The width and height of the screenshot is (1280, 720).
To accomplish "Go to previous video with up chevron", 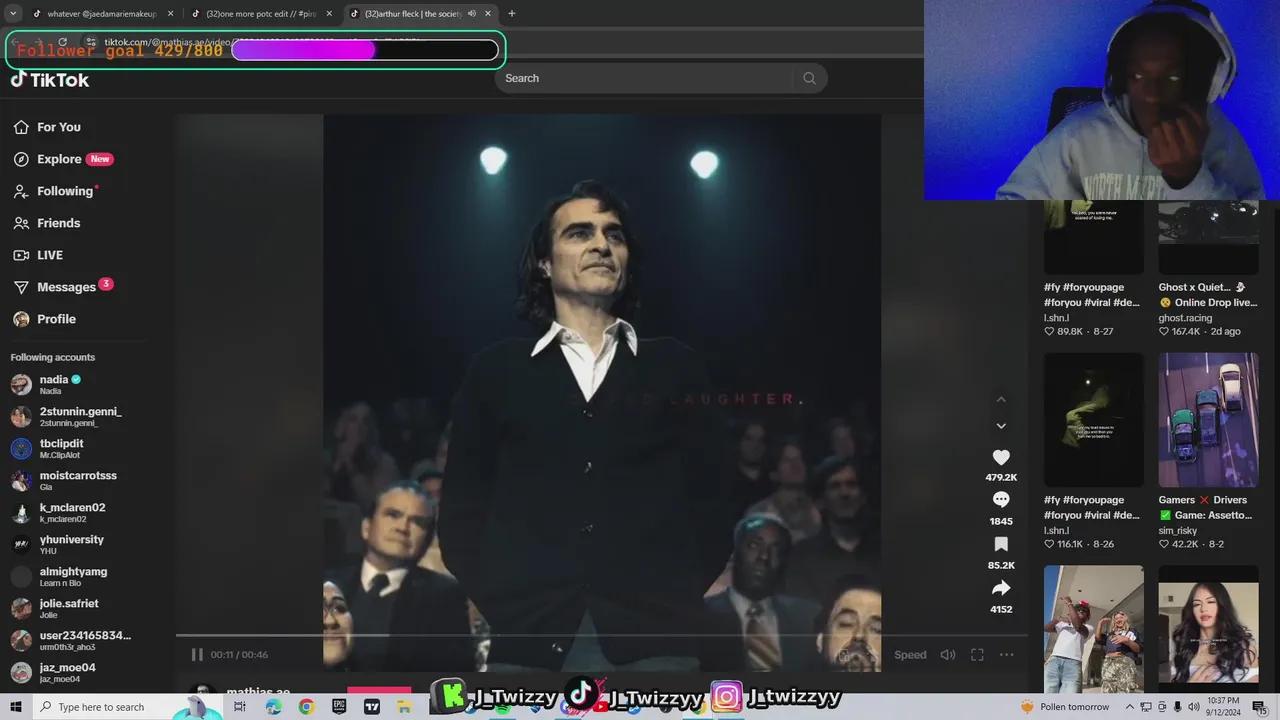I will pos(1001,399).
